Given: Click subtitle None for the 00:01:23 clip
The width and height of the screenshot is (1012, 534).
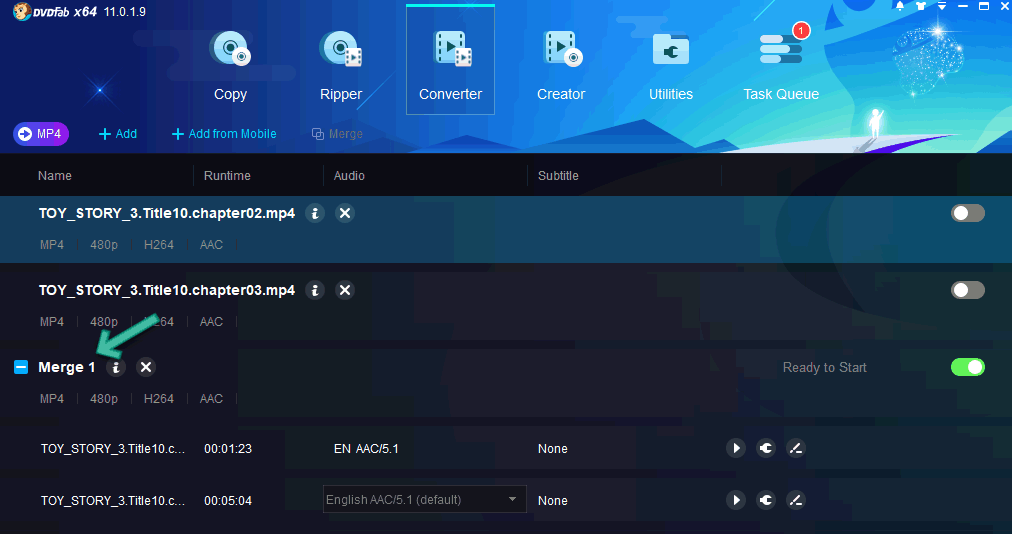Looking at the screenshot, I should (552, 449).
